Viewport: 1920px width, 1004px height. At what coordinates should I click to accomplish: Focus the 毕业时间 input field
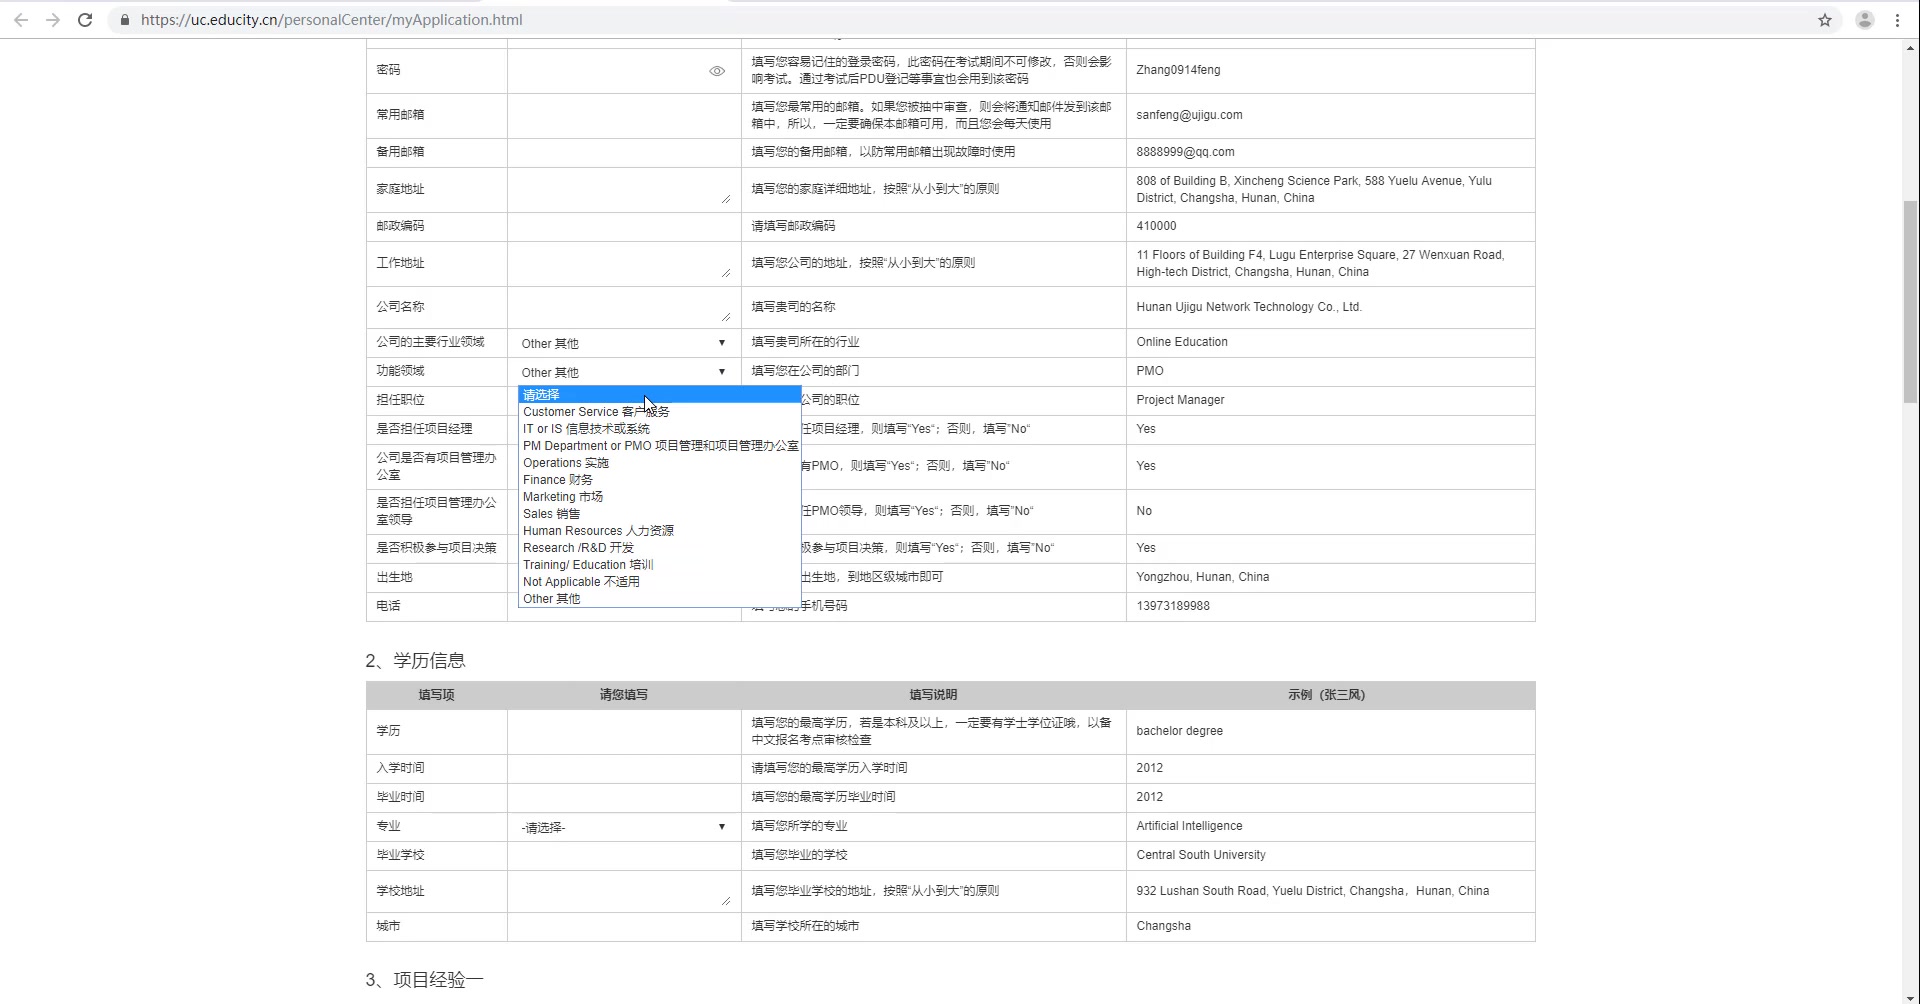[624, 797]
